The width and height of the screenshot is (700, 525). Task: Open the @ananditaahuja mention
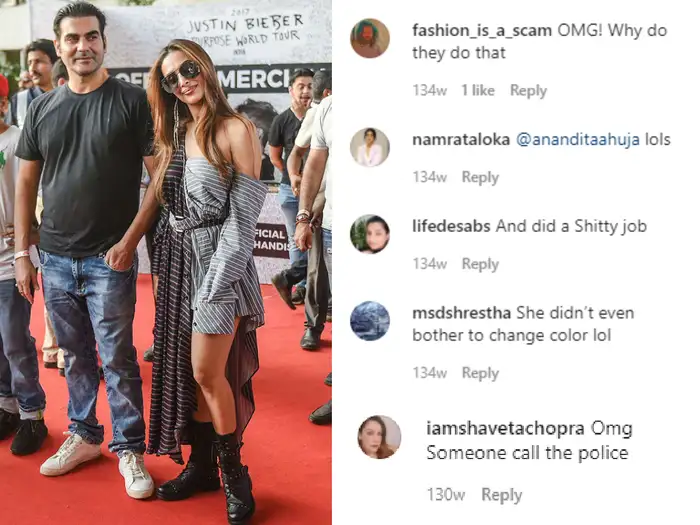(578, 140)
